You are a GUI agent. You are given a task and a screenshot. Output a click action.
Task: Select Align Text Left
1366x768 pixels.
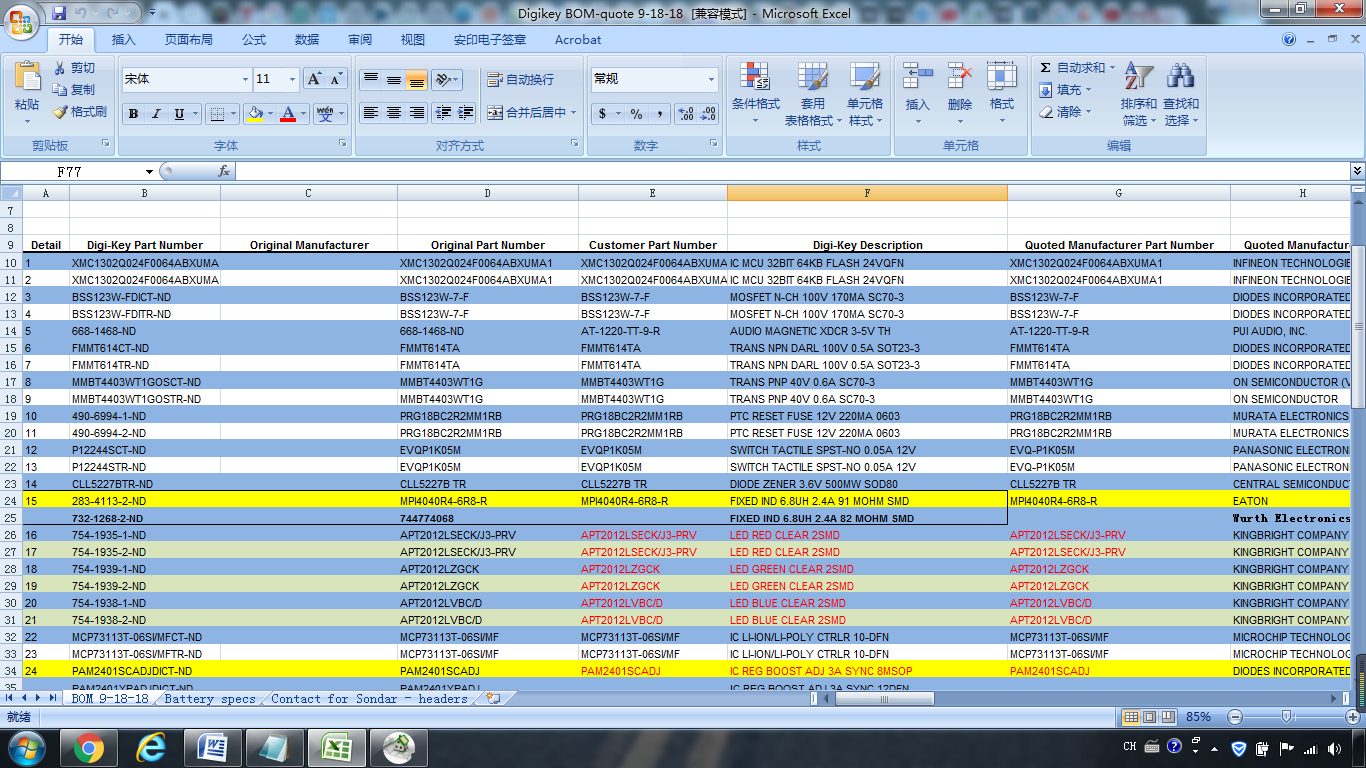point(371,113)
